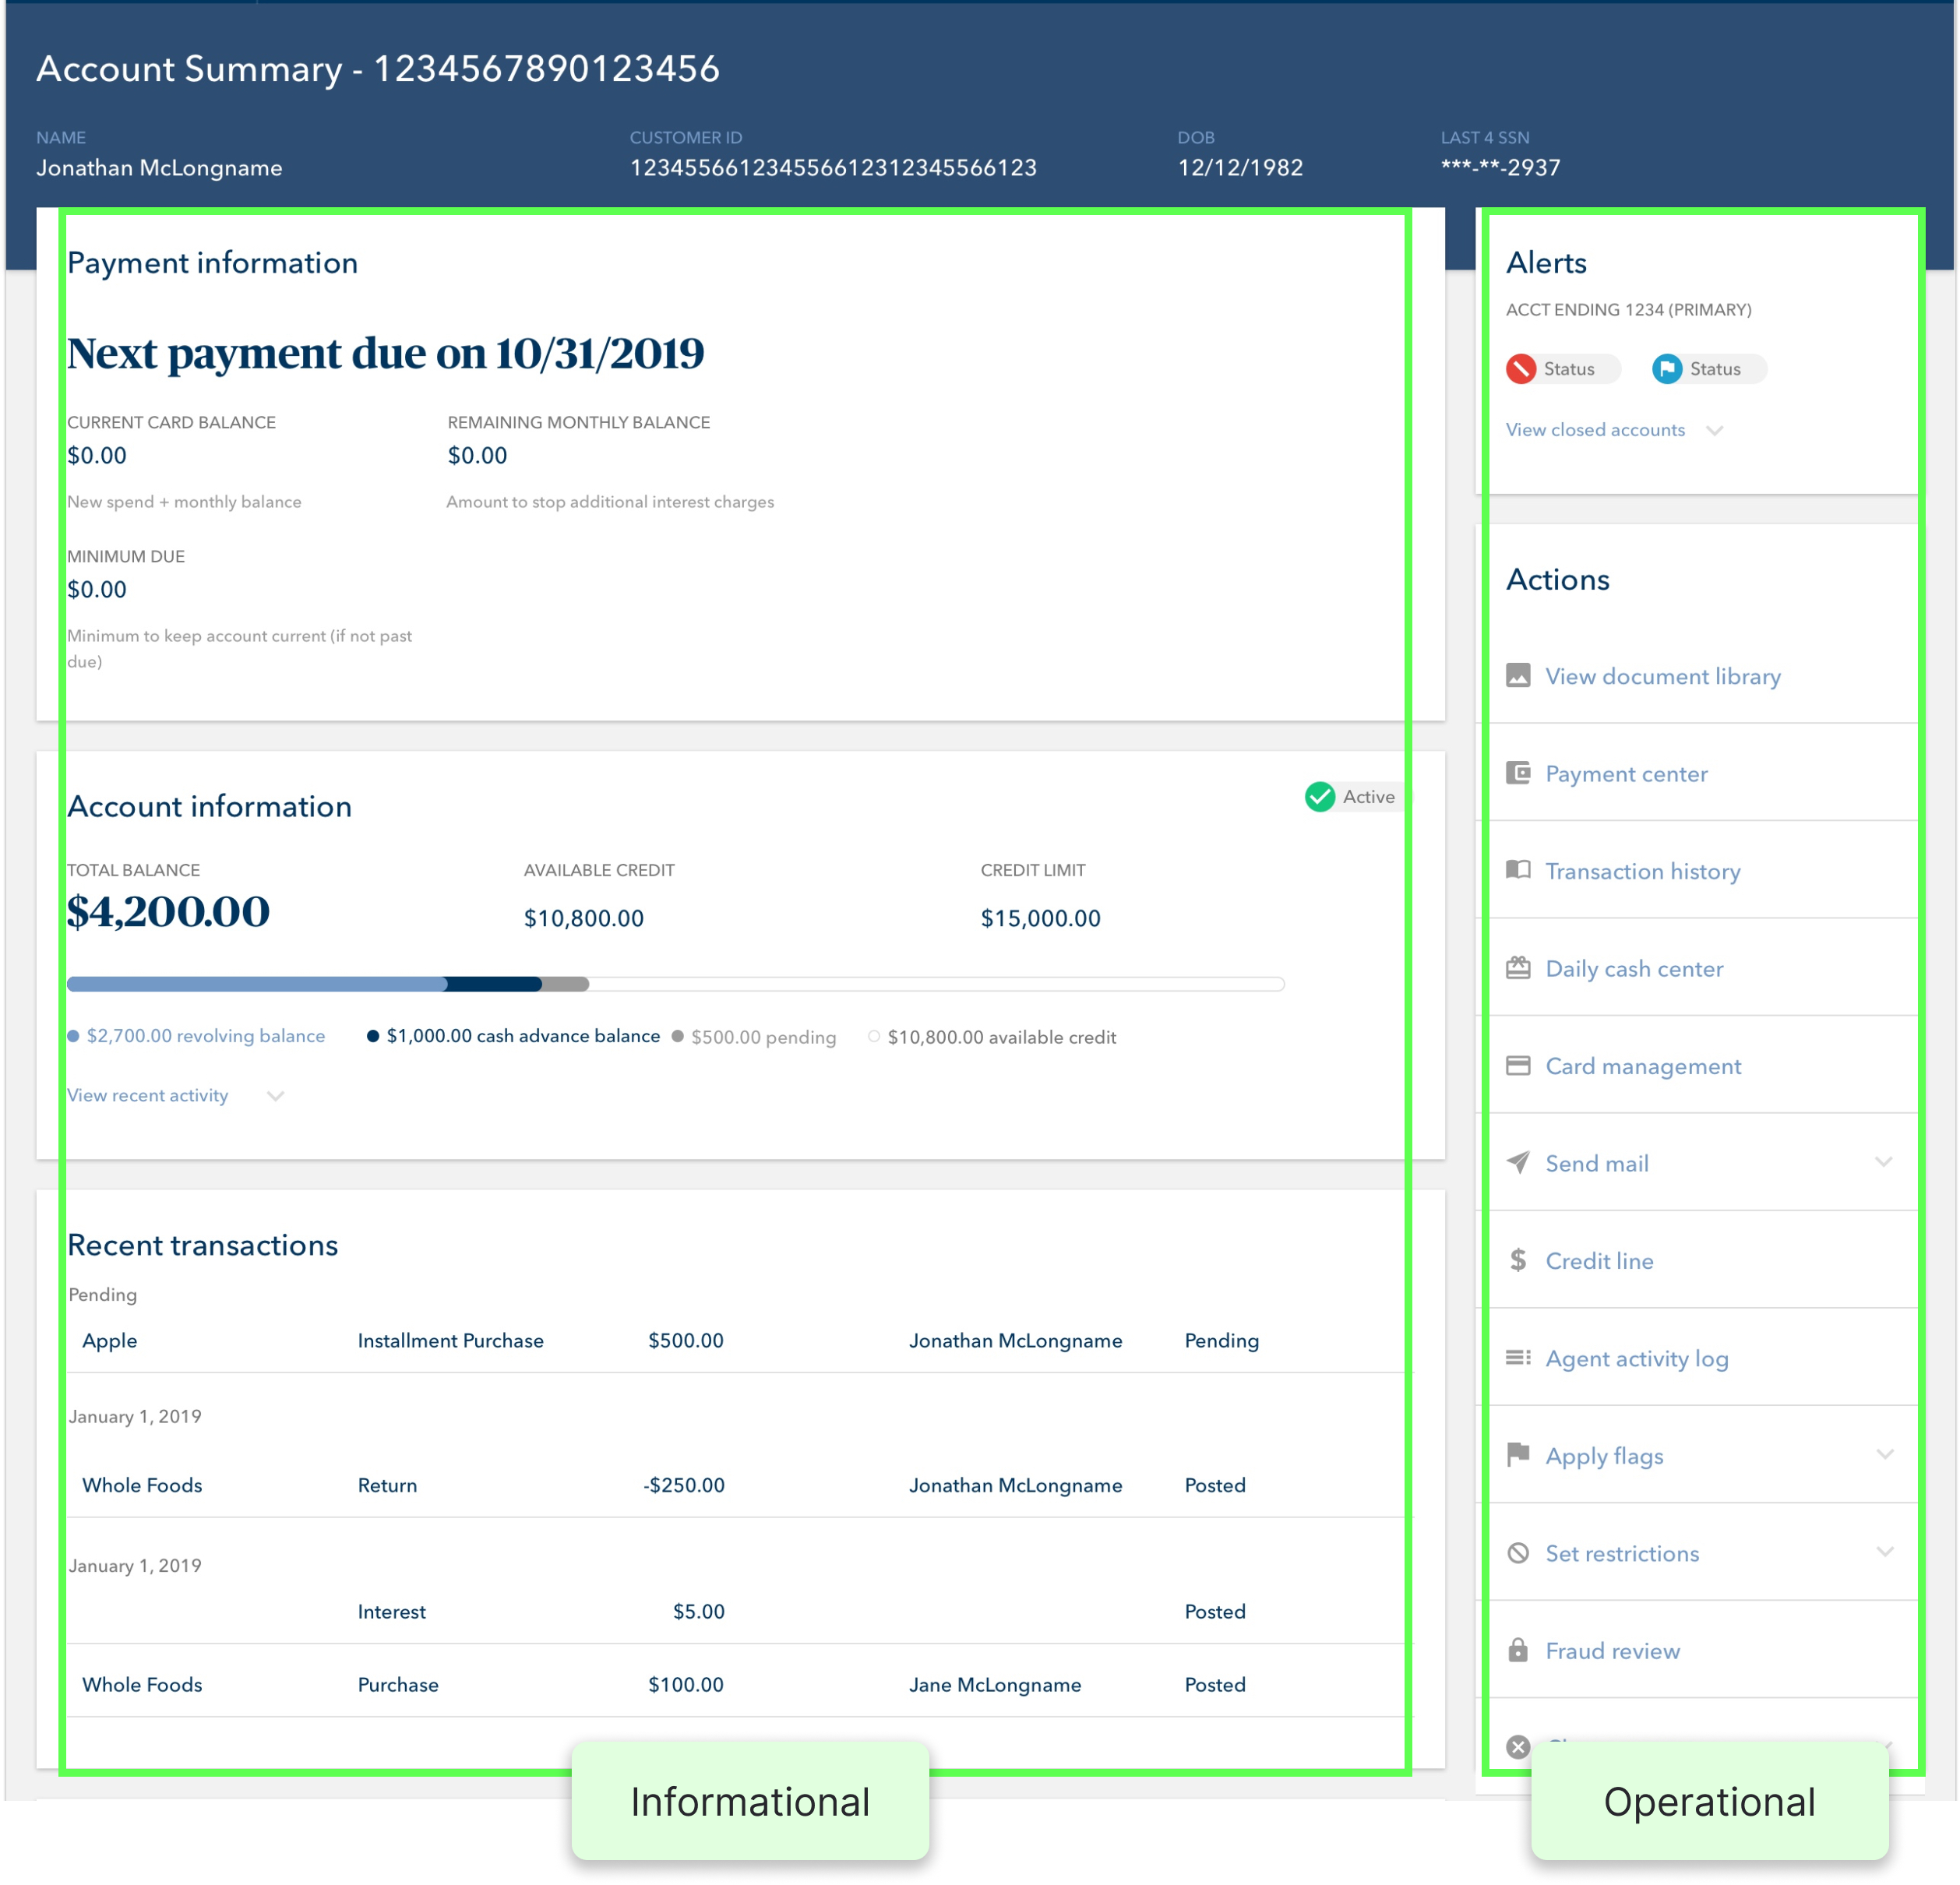
Task: Click the $10,800.00 available credit legend
Action: coord(992,1037)
